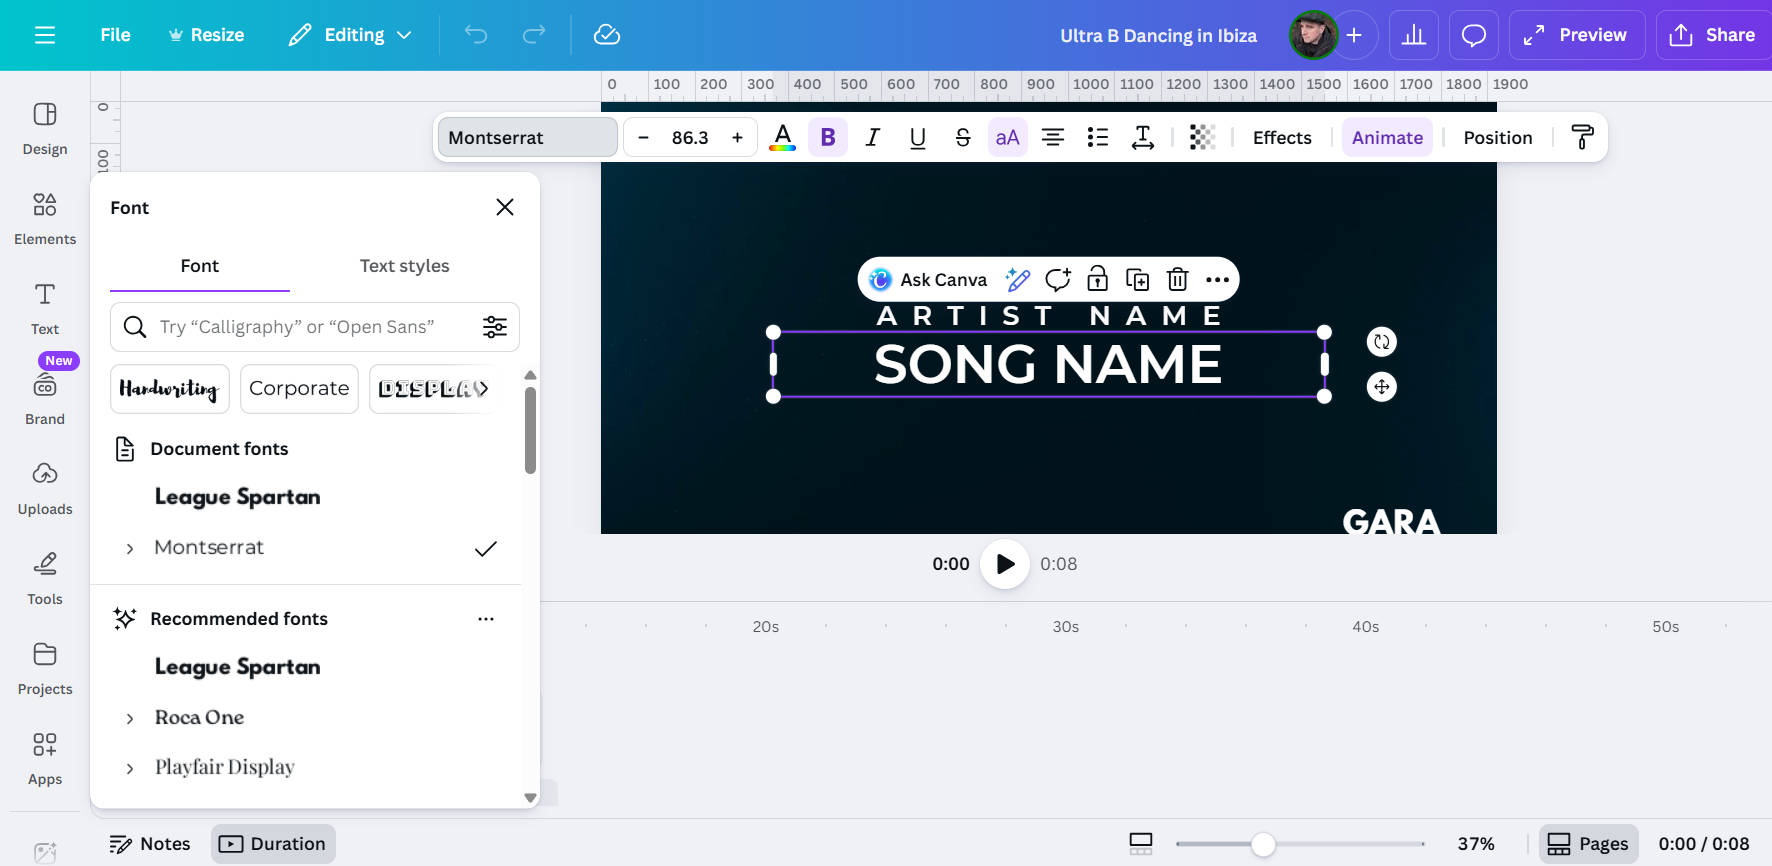Select the Handwriting font category
The image size is (1772, 866).
(170, 389)
